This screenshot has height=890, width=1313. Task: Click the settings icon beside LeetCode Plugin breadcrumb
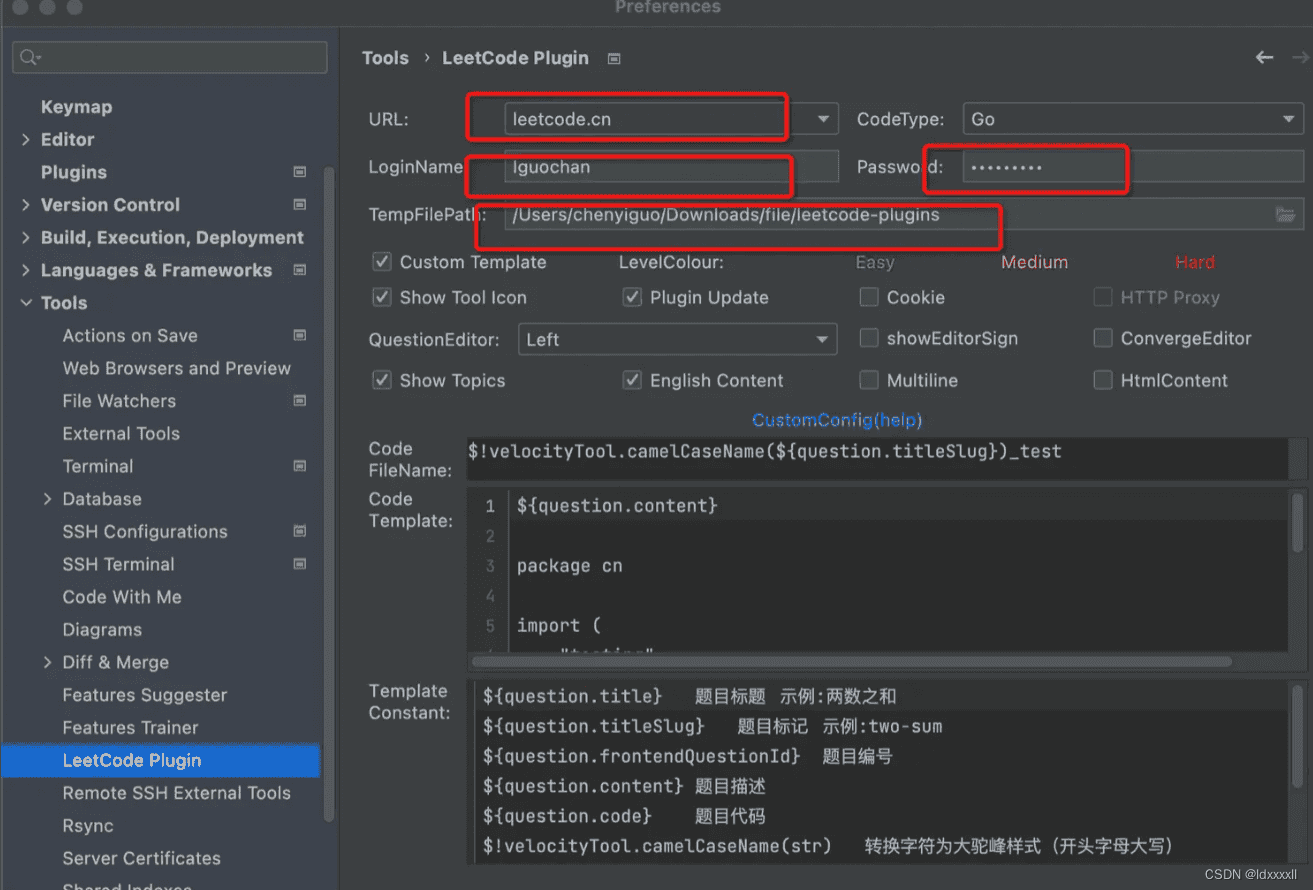pos(614,59)
